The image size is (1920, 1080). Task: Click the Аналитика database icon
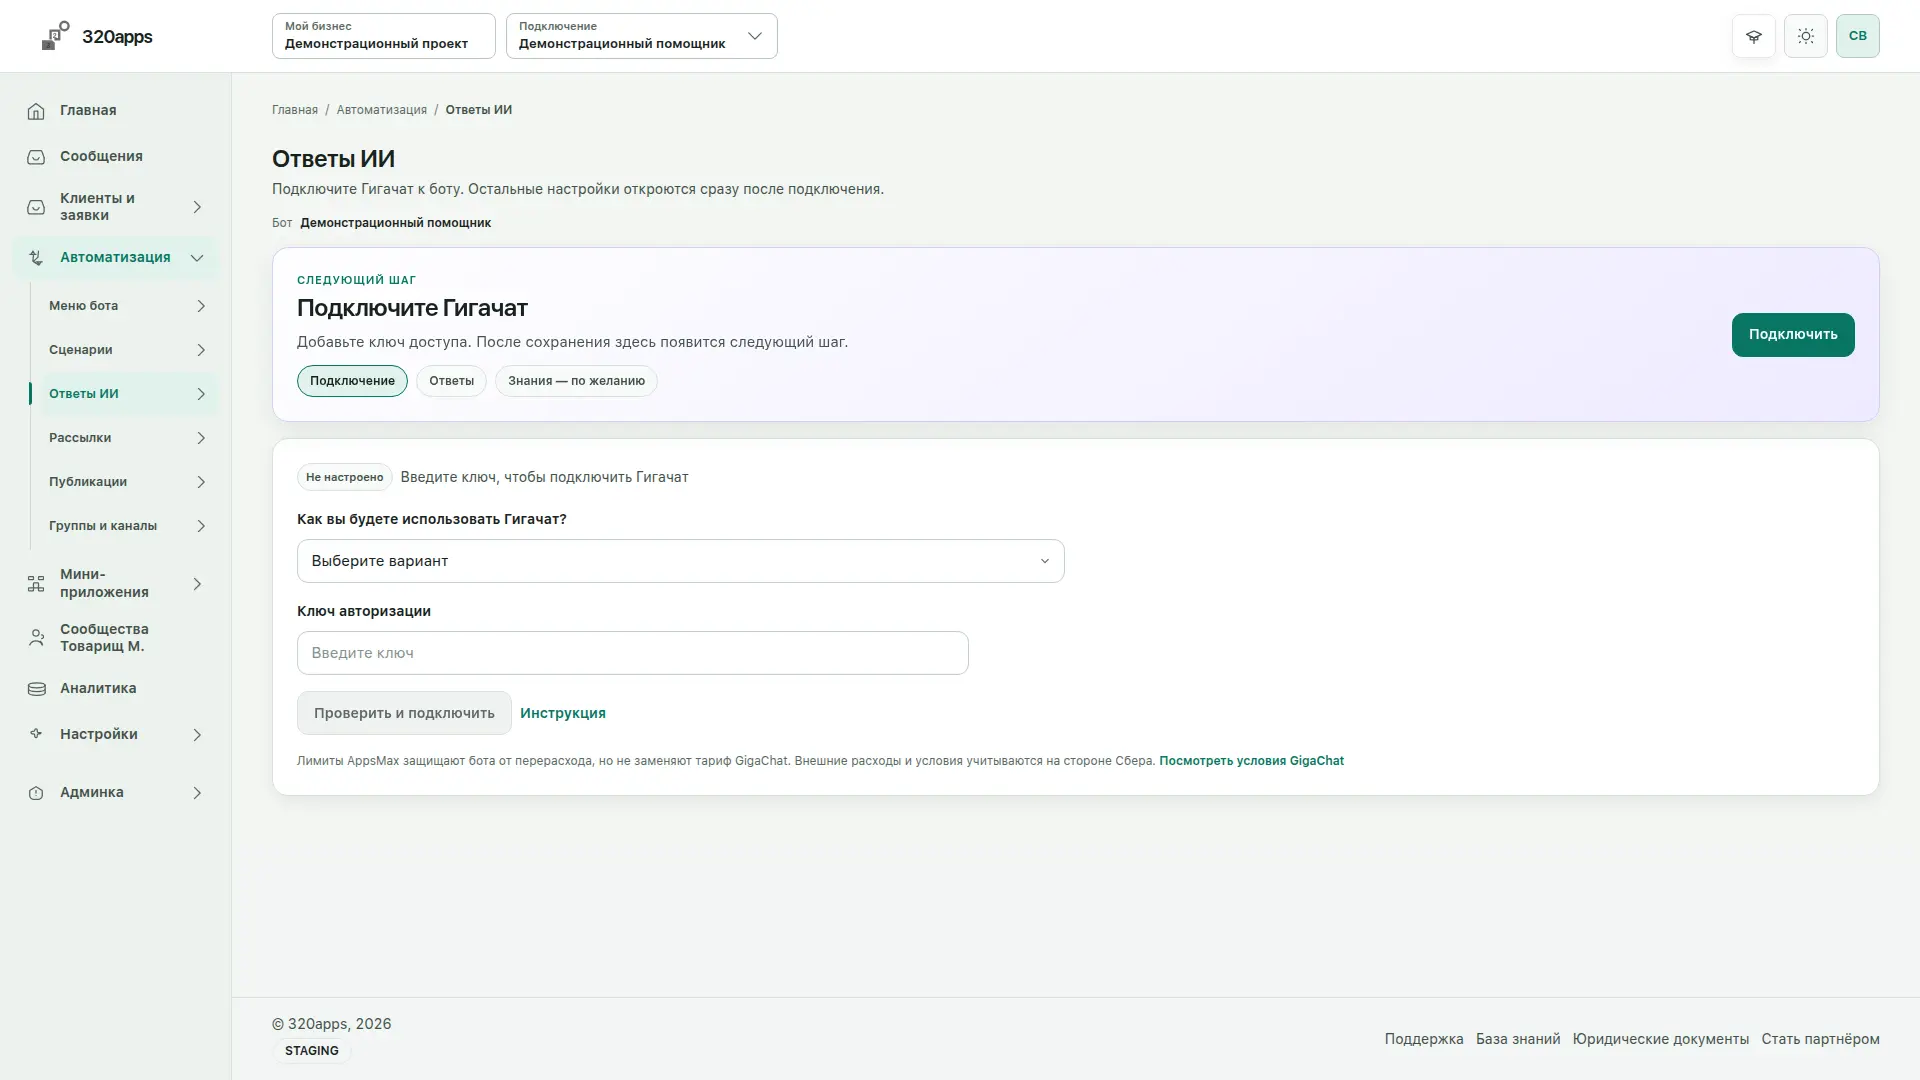36,689
